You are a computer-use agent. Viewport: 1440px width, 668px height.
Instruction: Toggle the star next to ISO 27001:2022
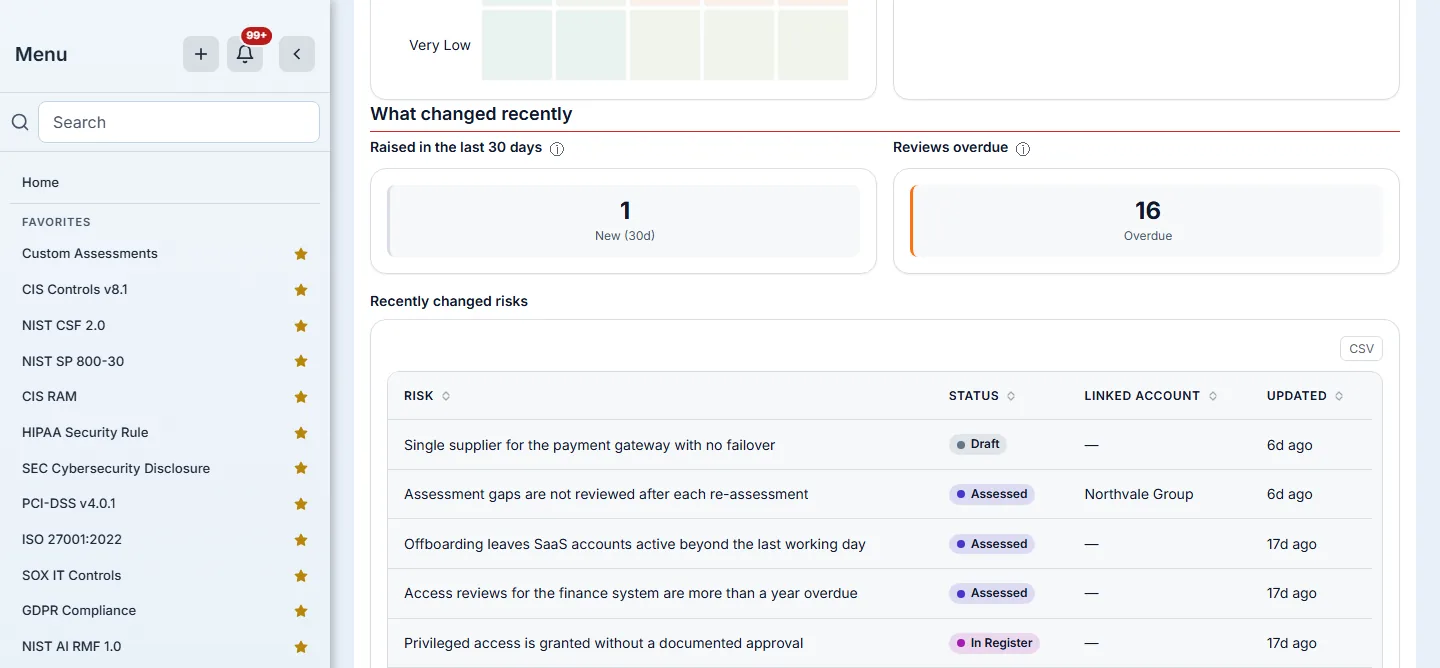[x=301, y=540]
